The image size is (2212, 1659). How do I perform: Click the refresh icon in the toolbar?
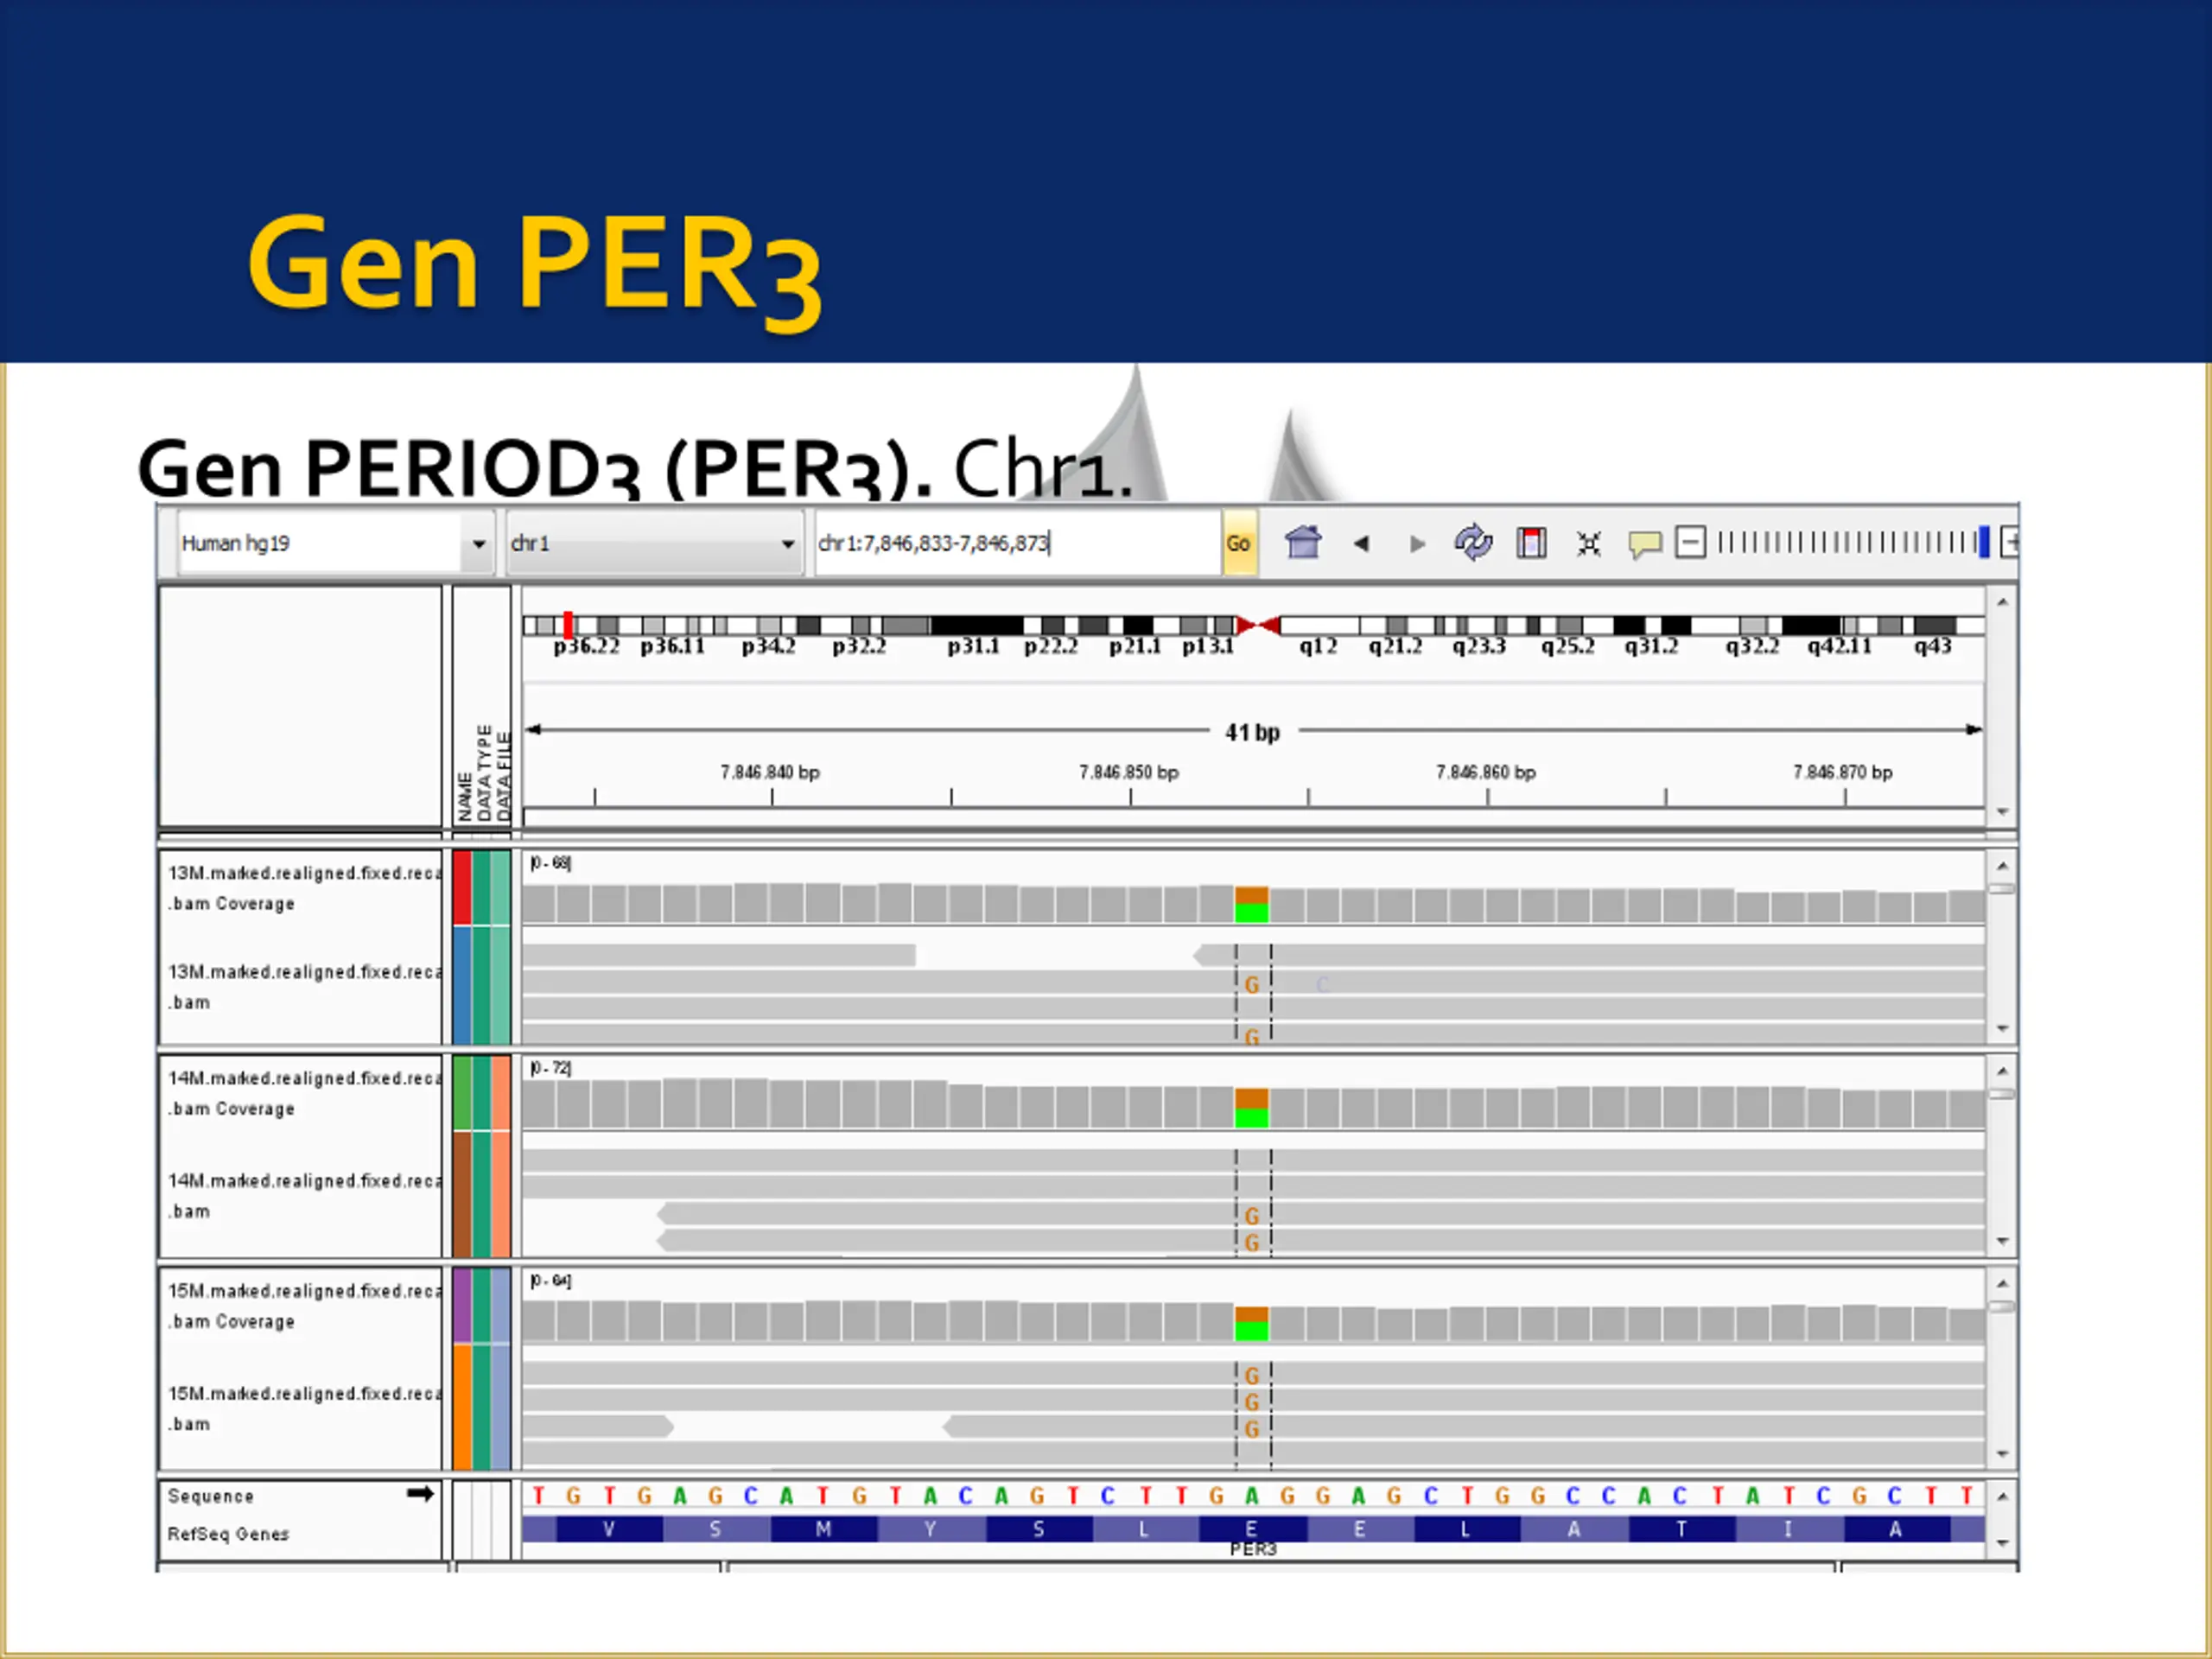[x=1473, y=543]
